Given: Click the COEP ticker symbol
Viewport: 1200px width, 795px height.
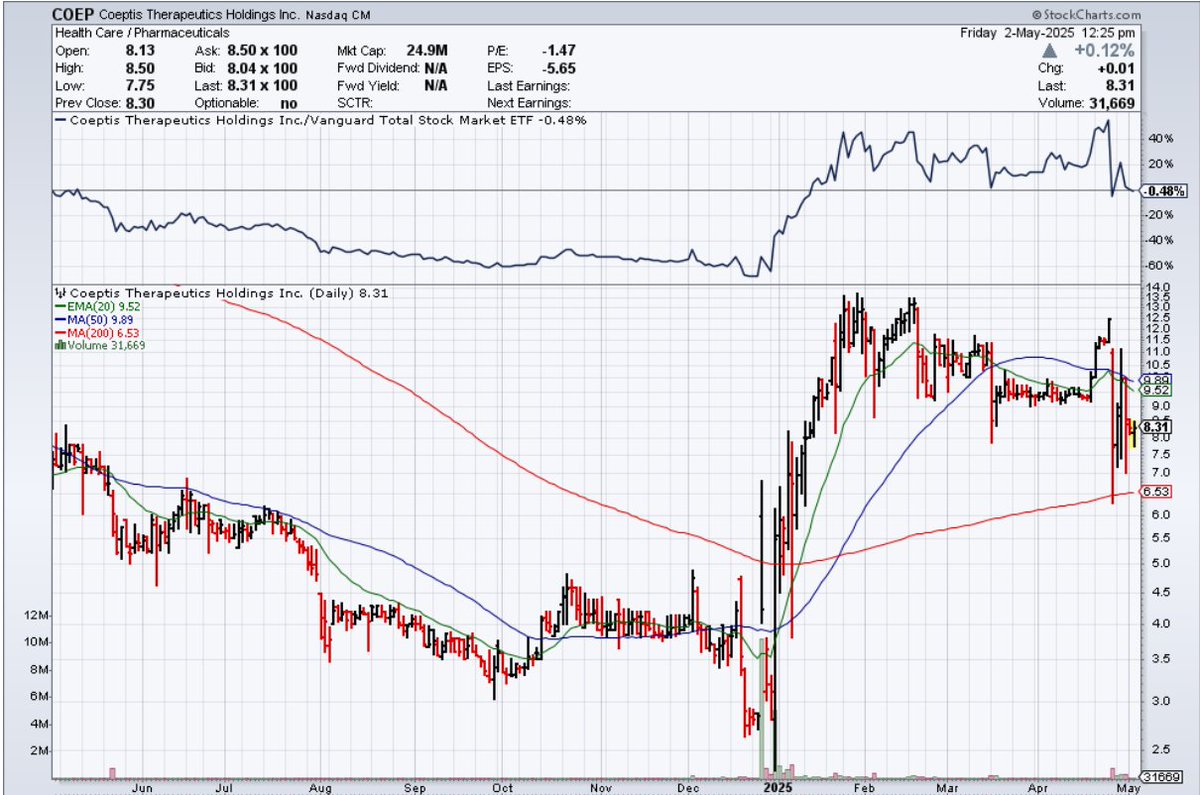Looking at the screenshot, I should click(75, 15).
